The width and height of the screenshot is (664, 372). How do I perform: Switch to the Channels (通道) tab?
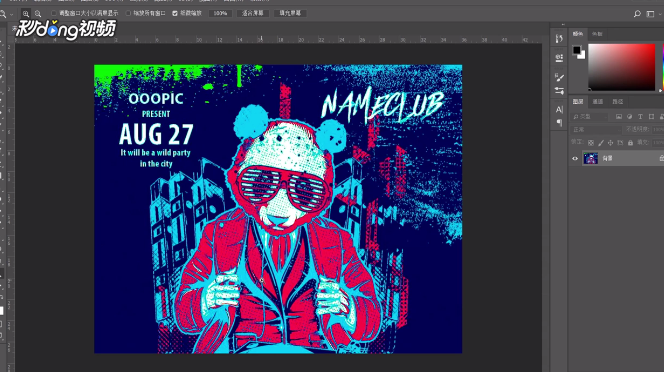coord(598,102)
